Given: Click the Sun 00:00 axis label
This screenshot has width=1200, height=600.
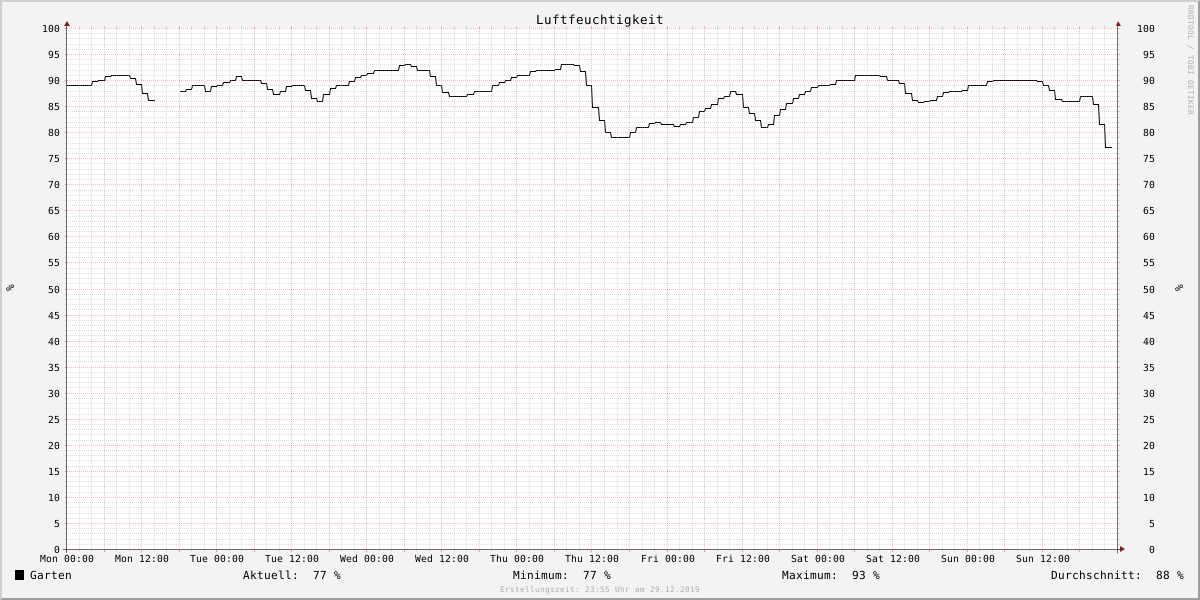Looking at the screenshot, I should pos(968,559).
